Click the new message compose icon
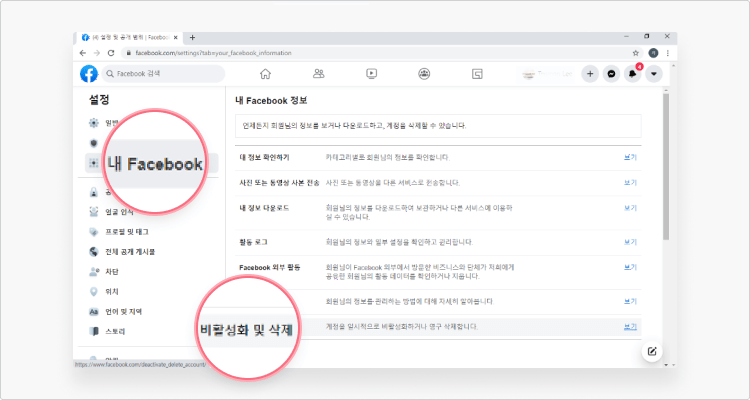Image resolution: width=750 pixels, height=400 pixels. pyautogui.click(x=652, y=352)
